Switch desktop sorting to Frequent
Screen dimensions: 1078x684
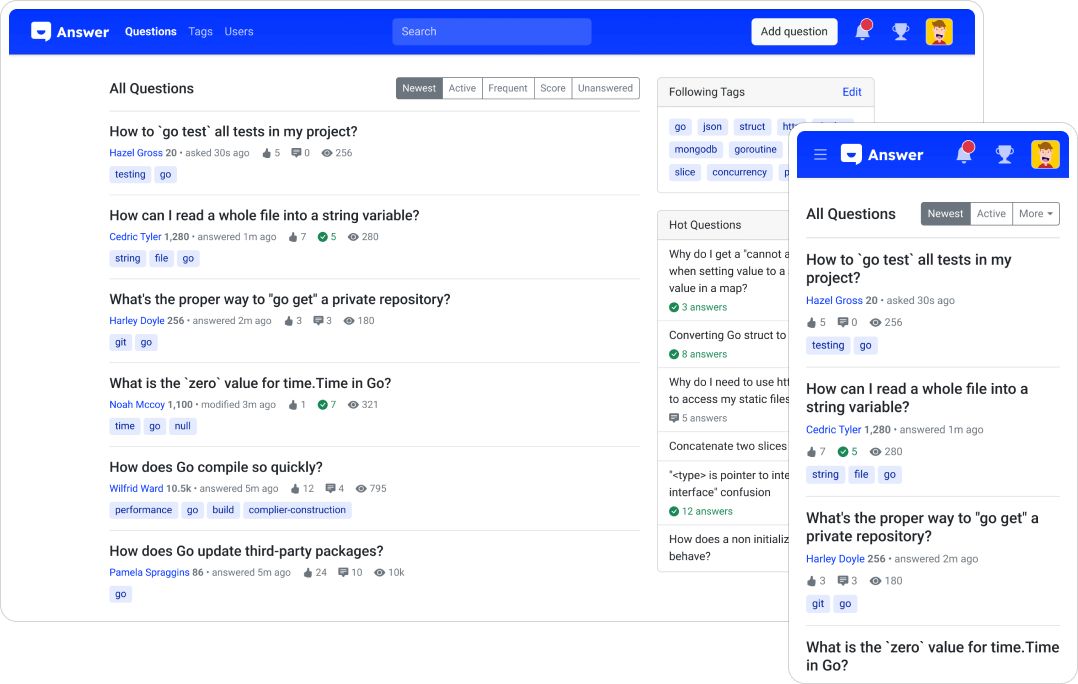508,88
